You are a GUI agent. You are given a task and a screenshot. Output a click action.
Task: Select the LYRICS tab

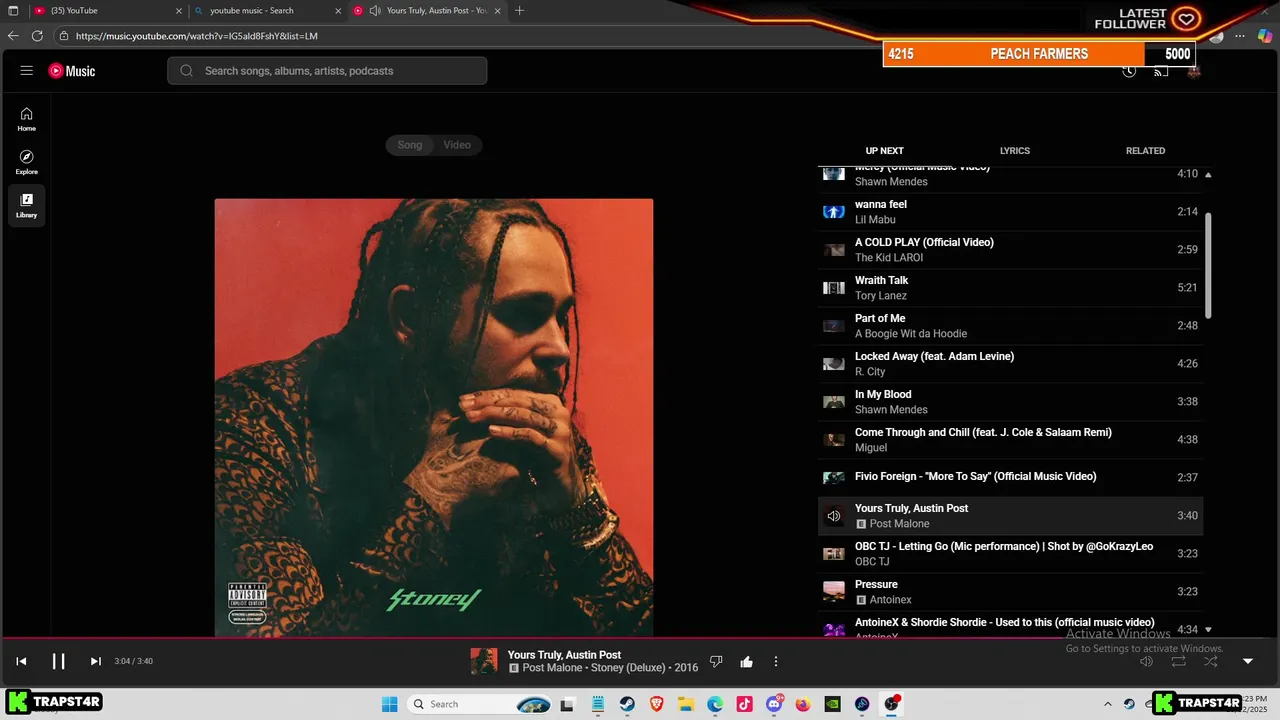point(1014,151)
